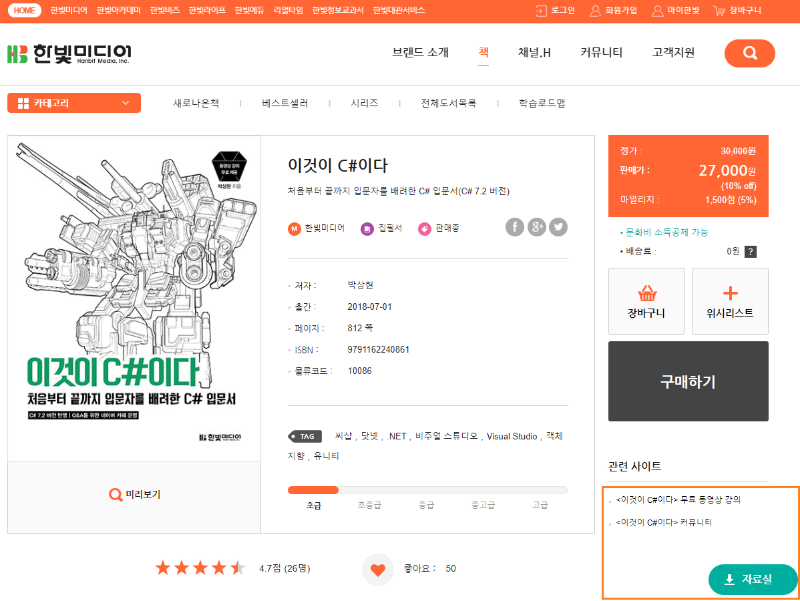
Task: Click the 마이한빛 person icon
Action: pyautogui.click(x=658, y=11)
